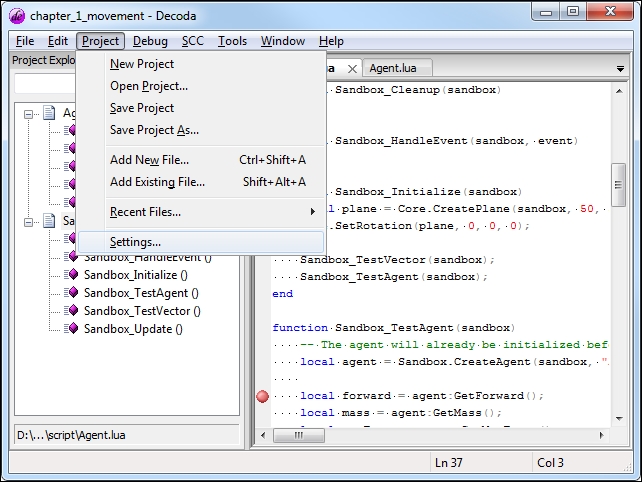The image size is (642, 482).
Task: Click the horizontal scrollbar right arrow in editor
Action: tap(602, 436)
